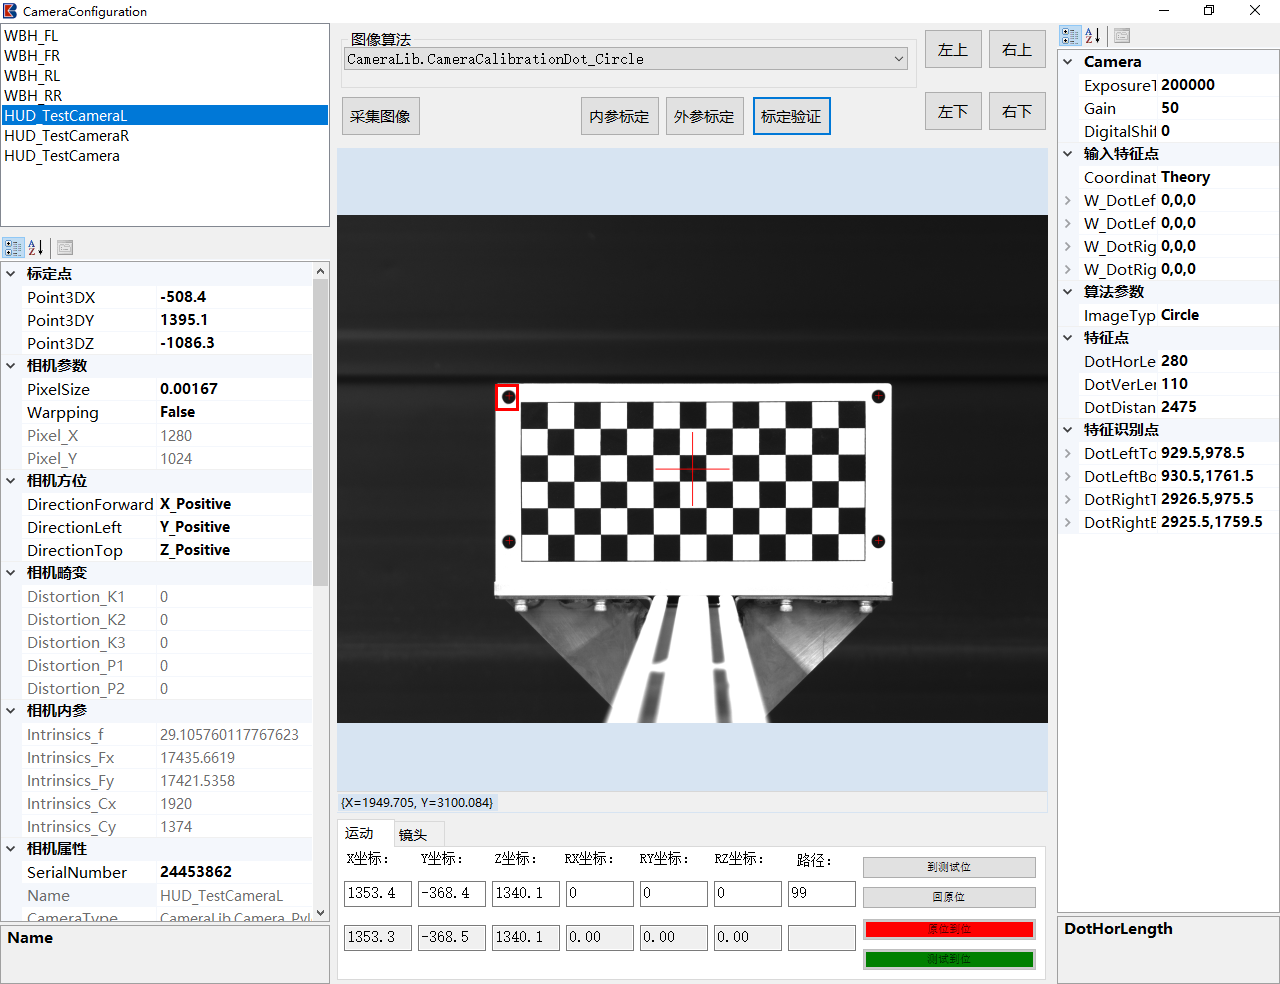Screen dimensions: 1280x984
Task: Click the 内参标定 button
Action: pos(619,116)
